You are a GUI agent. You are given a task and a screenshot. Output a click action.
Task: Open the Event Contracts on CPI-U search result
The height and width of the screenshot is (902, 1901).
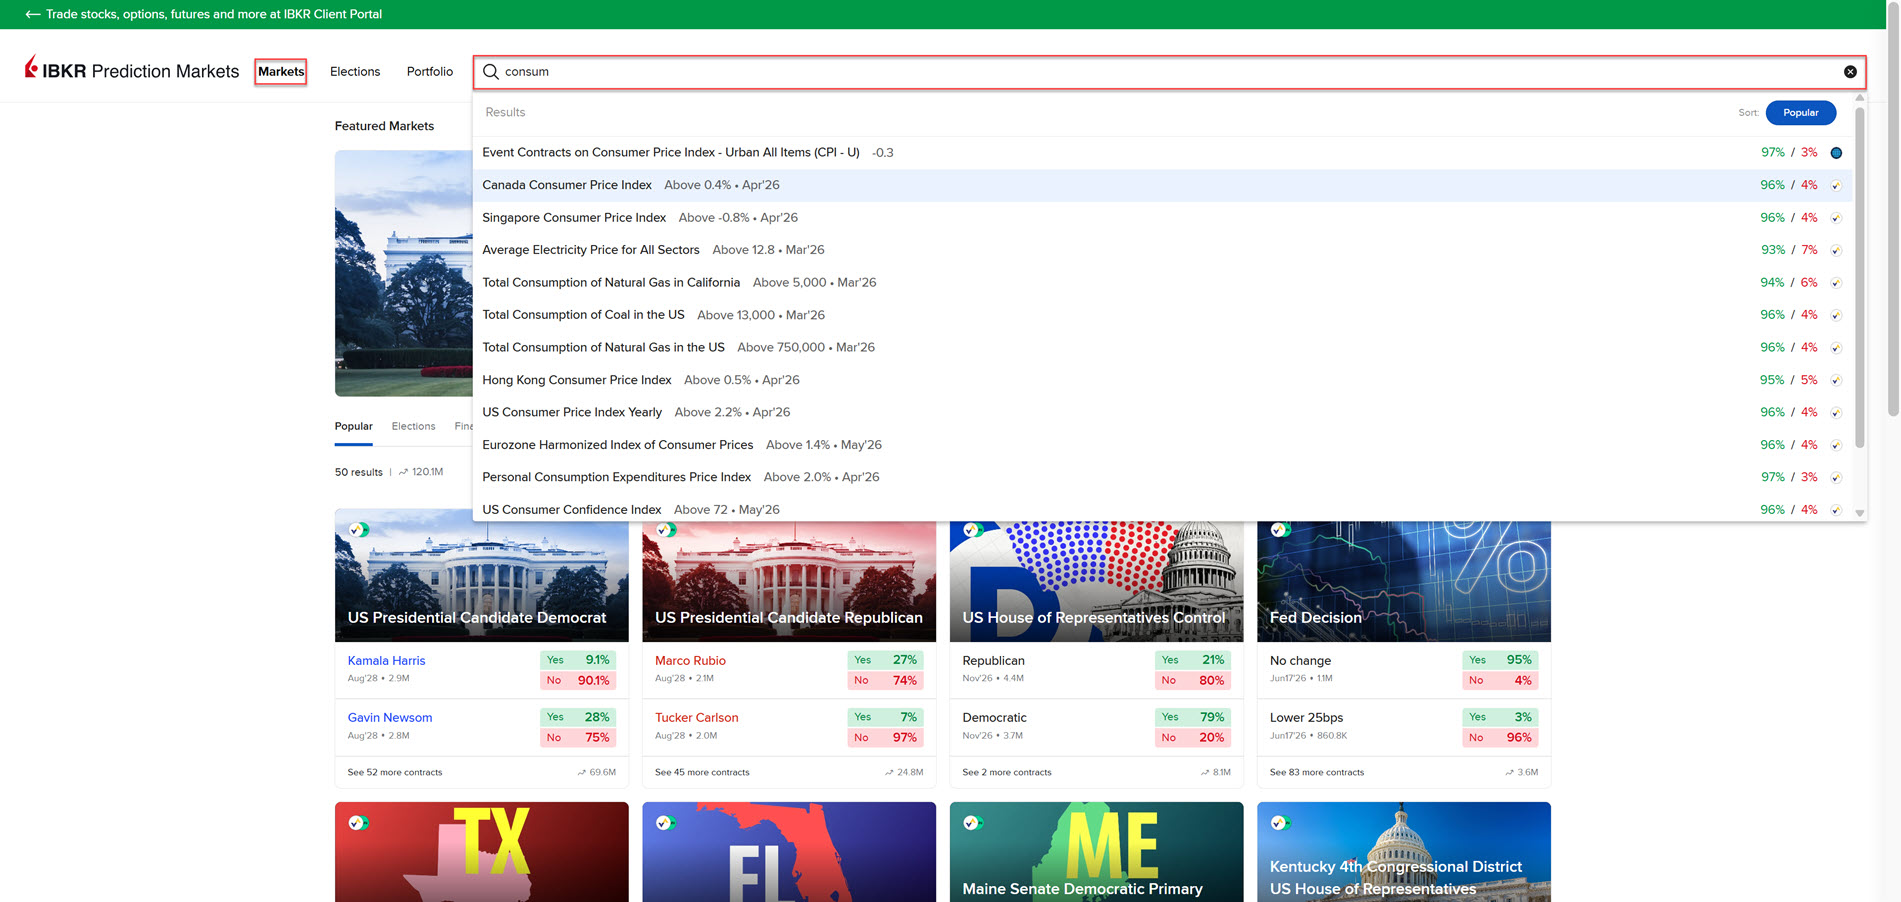click(1162, 153)
